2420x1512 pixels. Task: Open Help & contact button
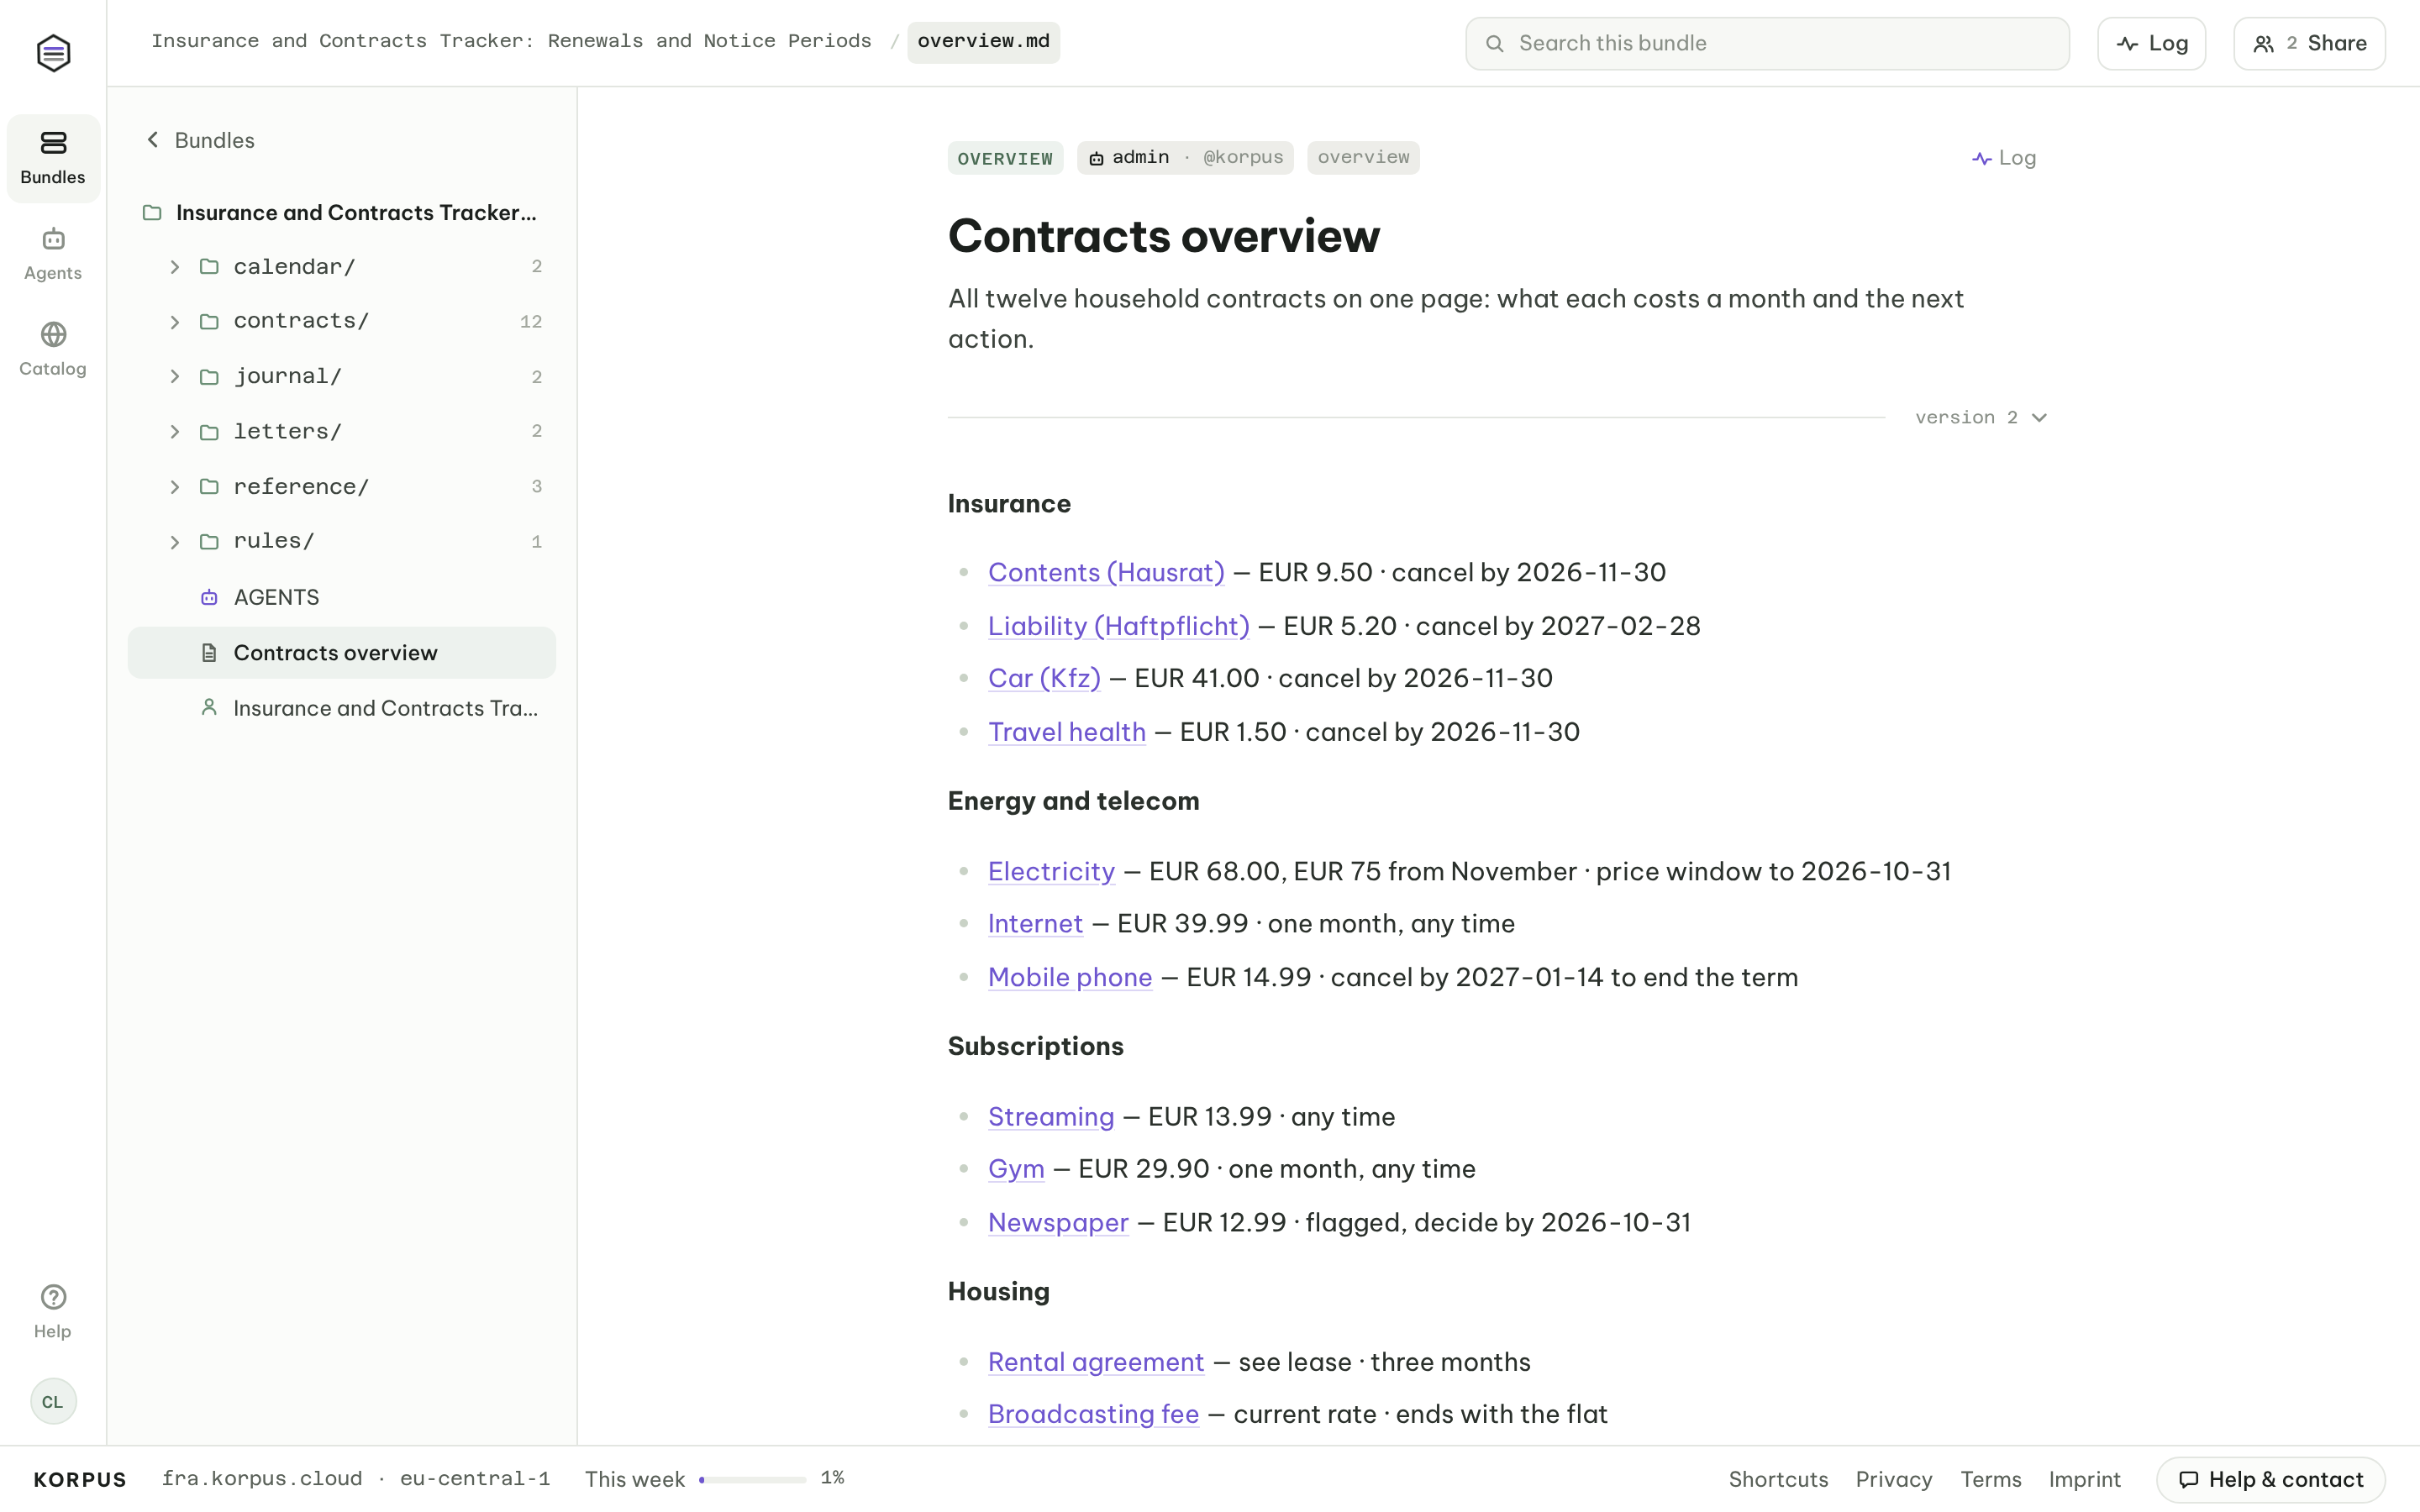tap(2270, 1480)
